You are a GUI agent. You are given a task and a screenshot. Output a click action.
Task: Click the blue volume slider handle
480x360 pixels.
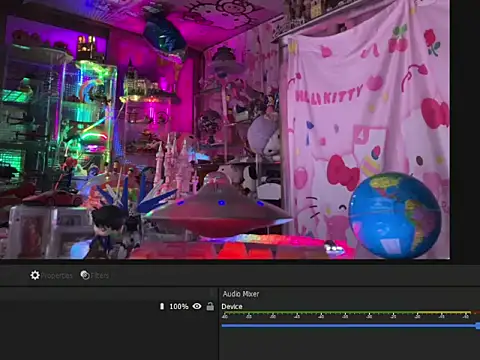(x=478, y=325)
